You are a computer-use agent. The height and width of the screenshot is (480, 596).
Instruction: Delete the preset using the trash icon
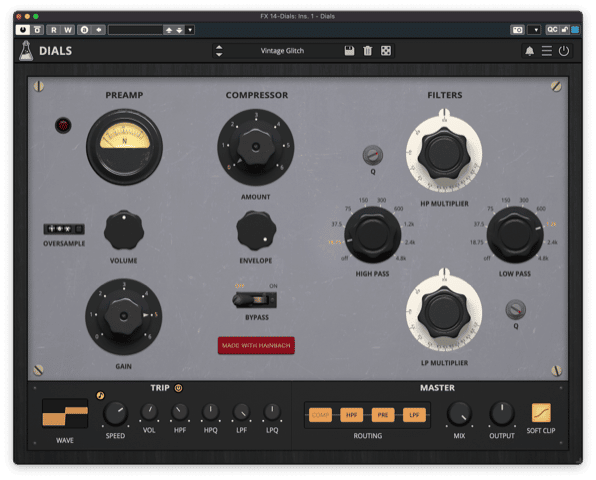click(x=368, y=51)
